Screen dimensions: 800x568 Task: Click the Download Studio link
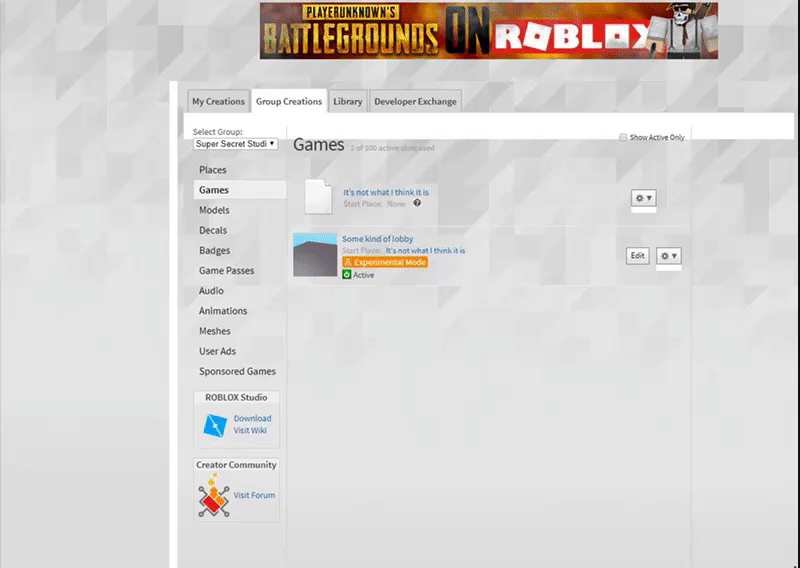tap(253, 418)
